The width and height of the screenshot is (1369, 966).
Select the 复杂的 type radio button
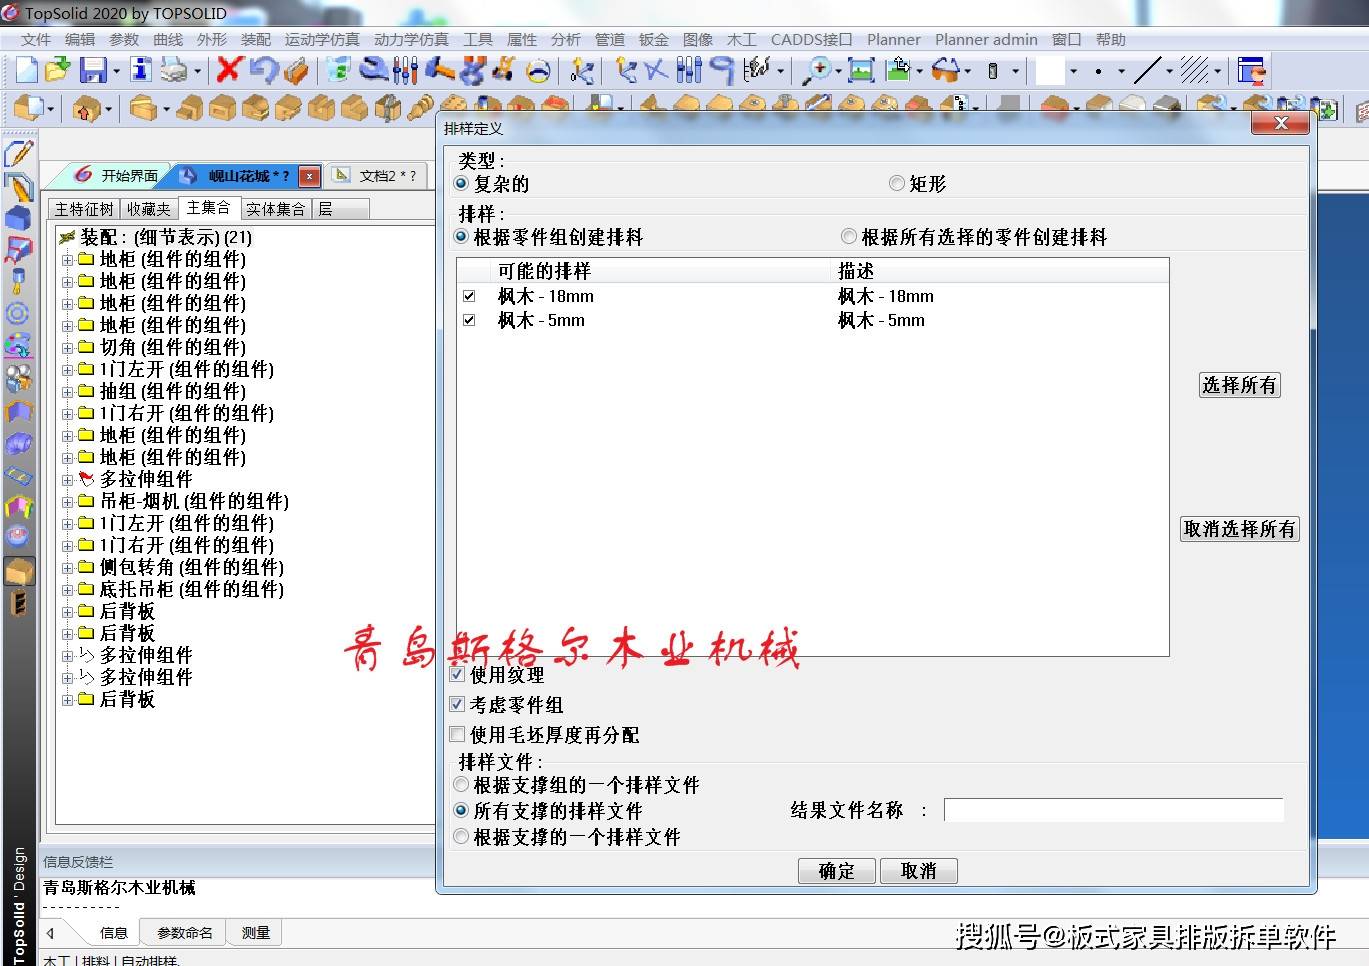pos(461,184)
